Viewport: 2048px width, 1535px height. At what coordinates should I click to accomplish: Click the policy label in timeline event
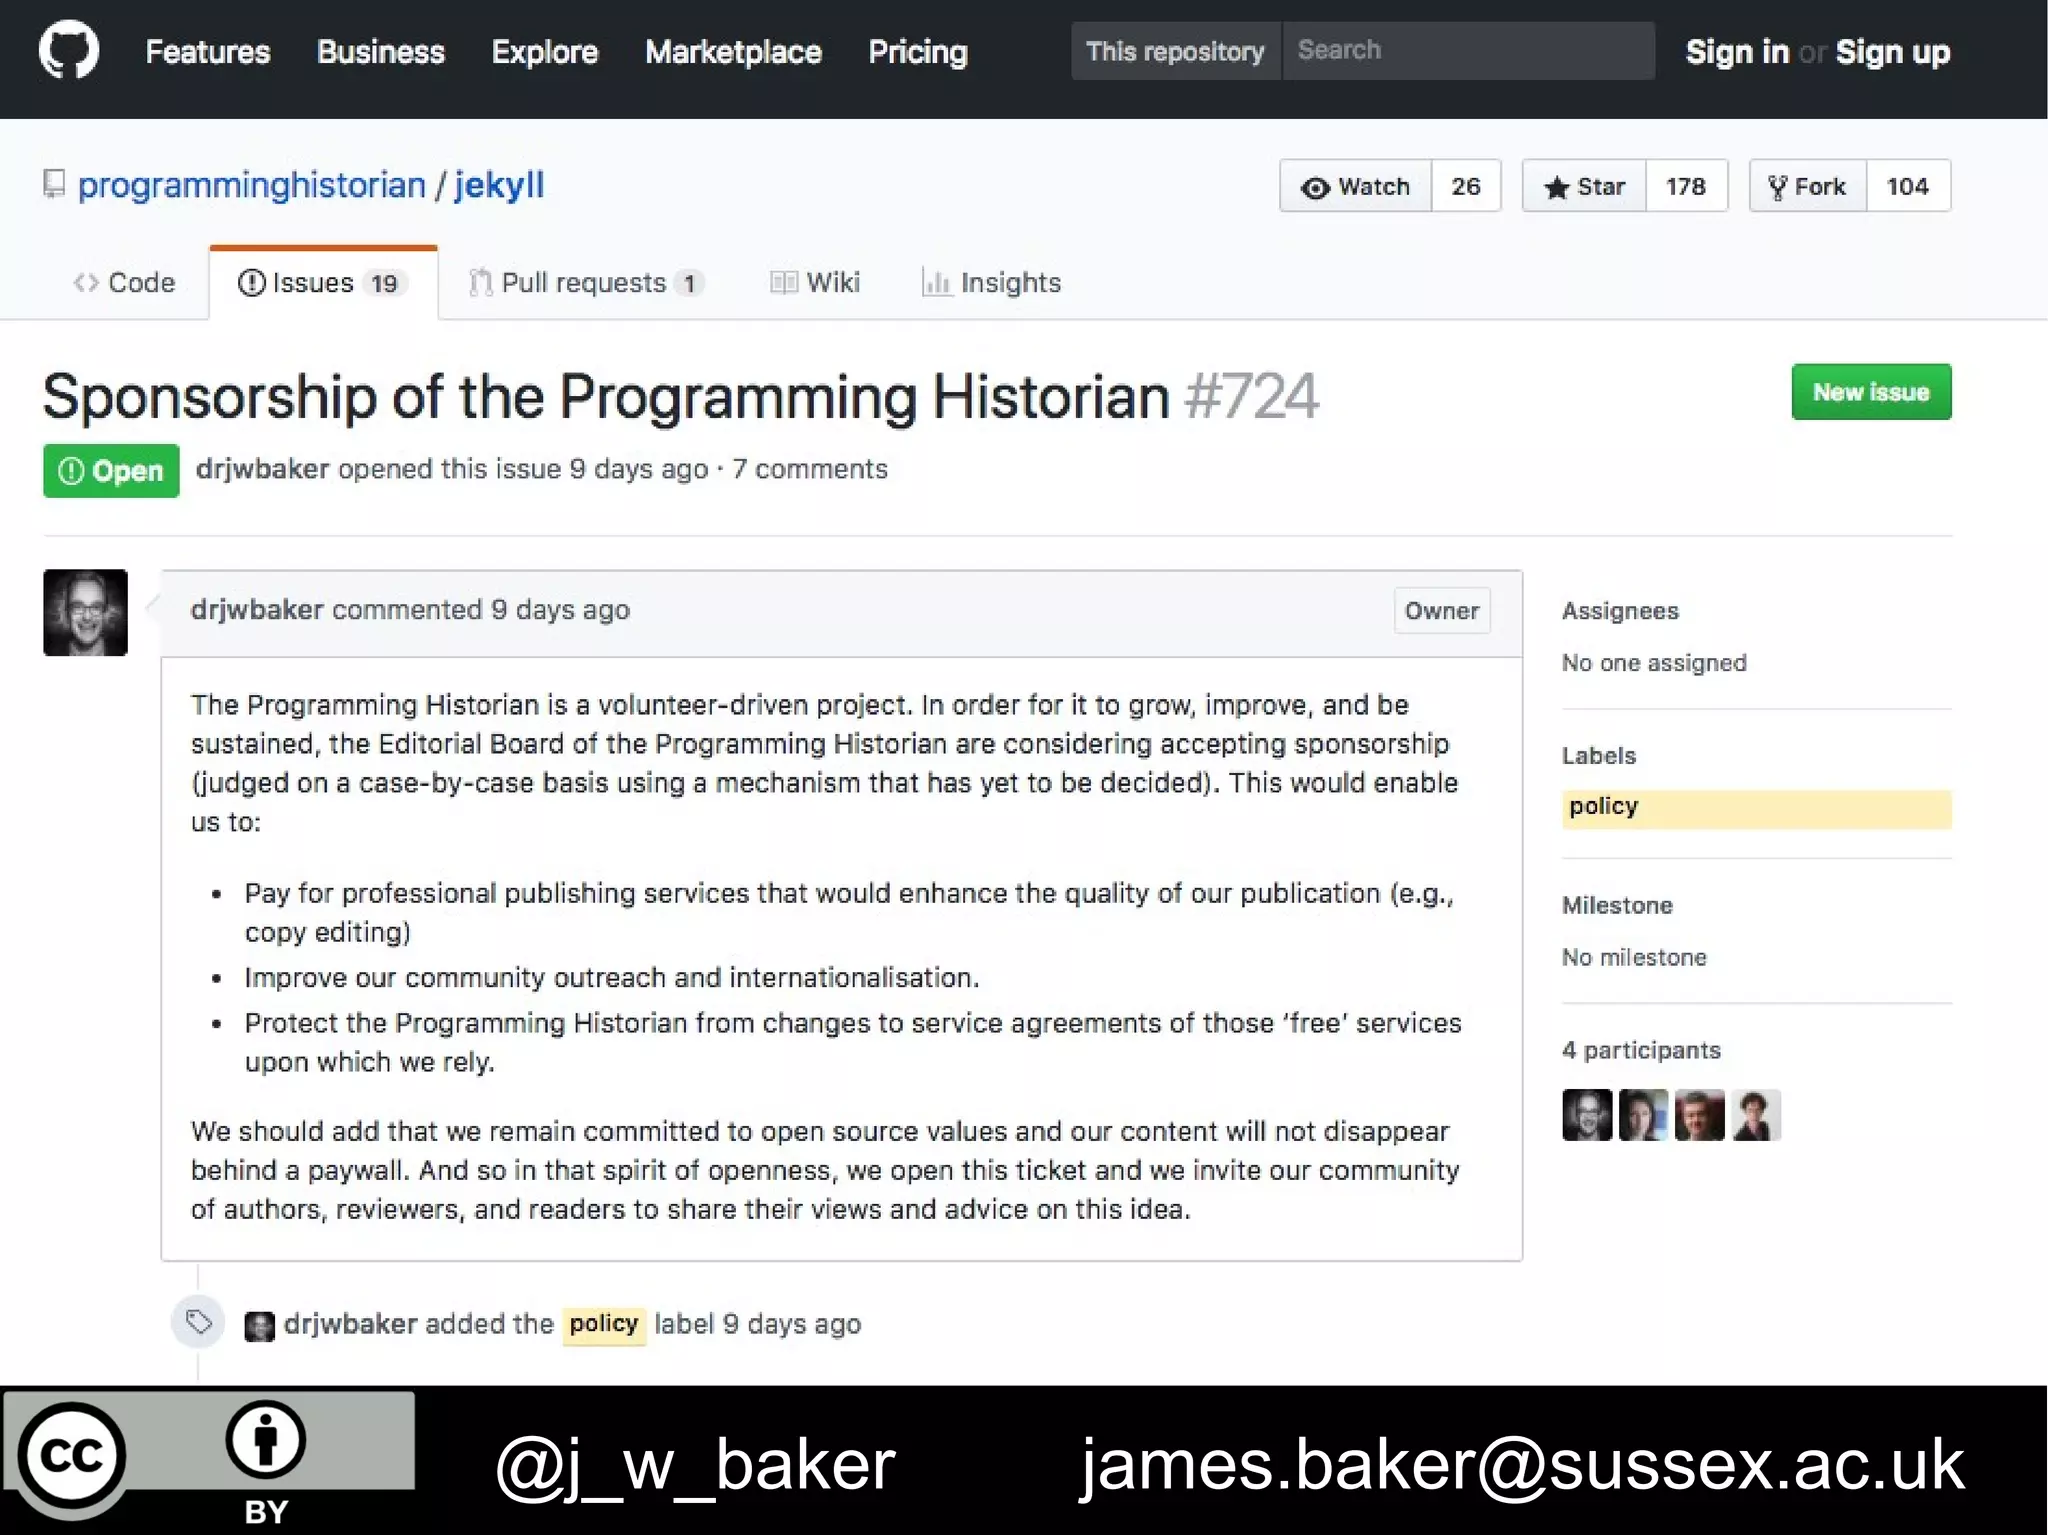point(604,1325)
